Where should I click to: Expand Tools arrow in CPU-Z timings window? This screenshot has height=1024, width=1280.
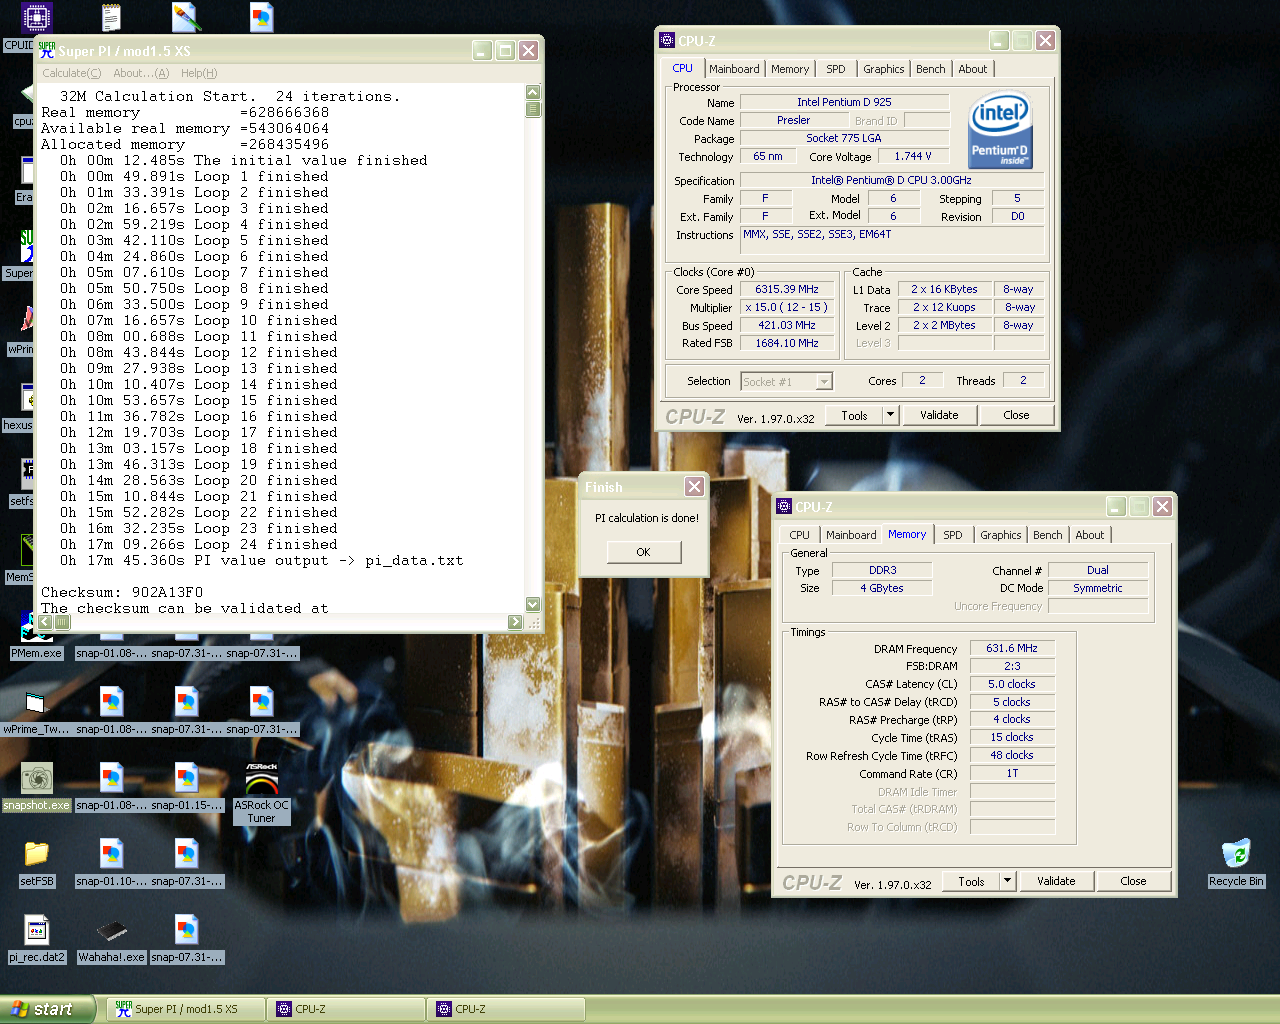pos(1007,881)
